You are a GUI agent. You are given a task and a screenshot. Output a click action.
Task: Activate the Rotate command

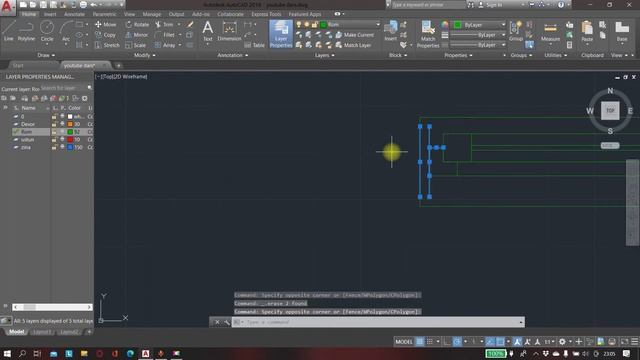tap(137, 24)
